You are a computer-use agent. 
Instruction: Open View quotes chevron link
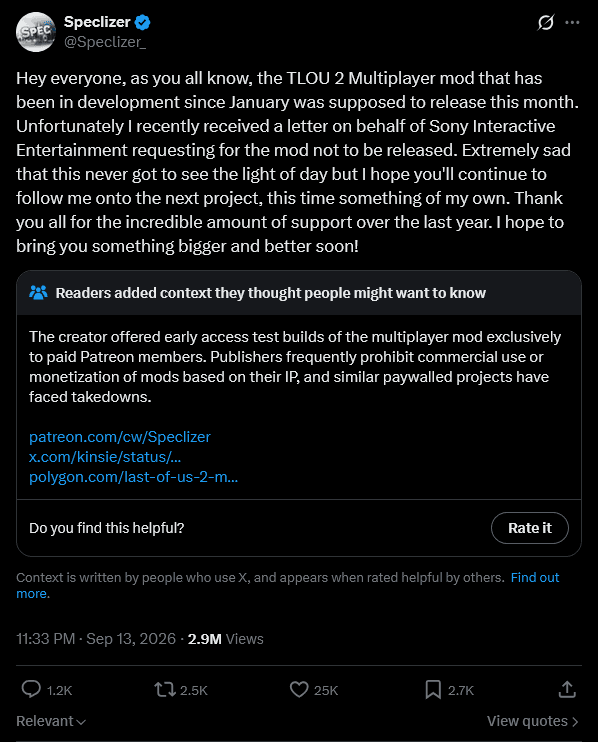point(533,721)
